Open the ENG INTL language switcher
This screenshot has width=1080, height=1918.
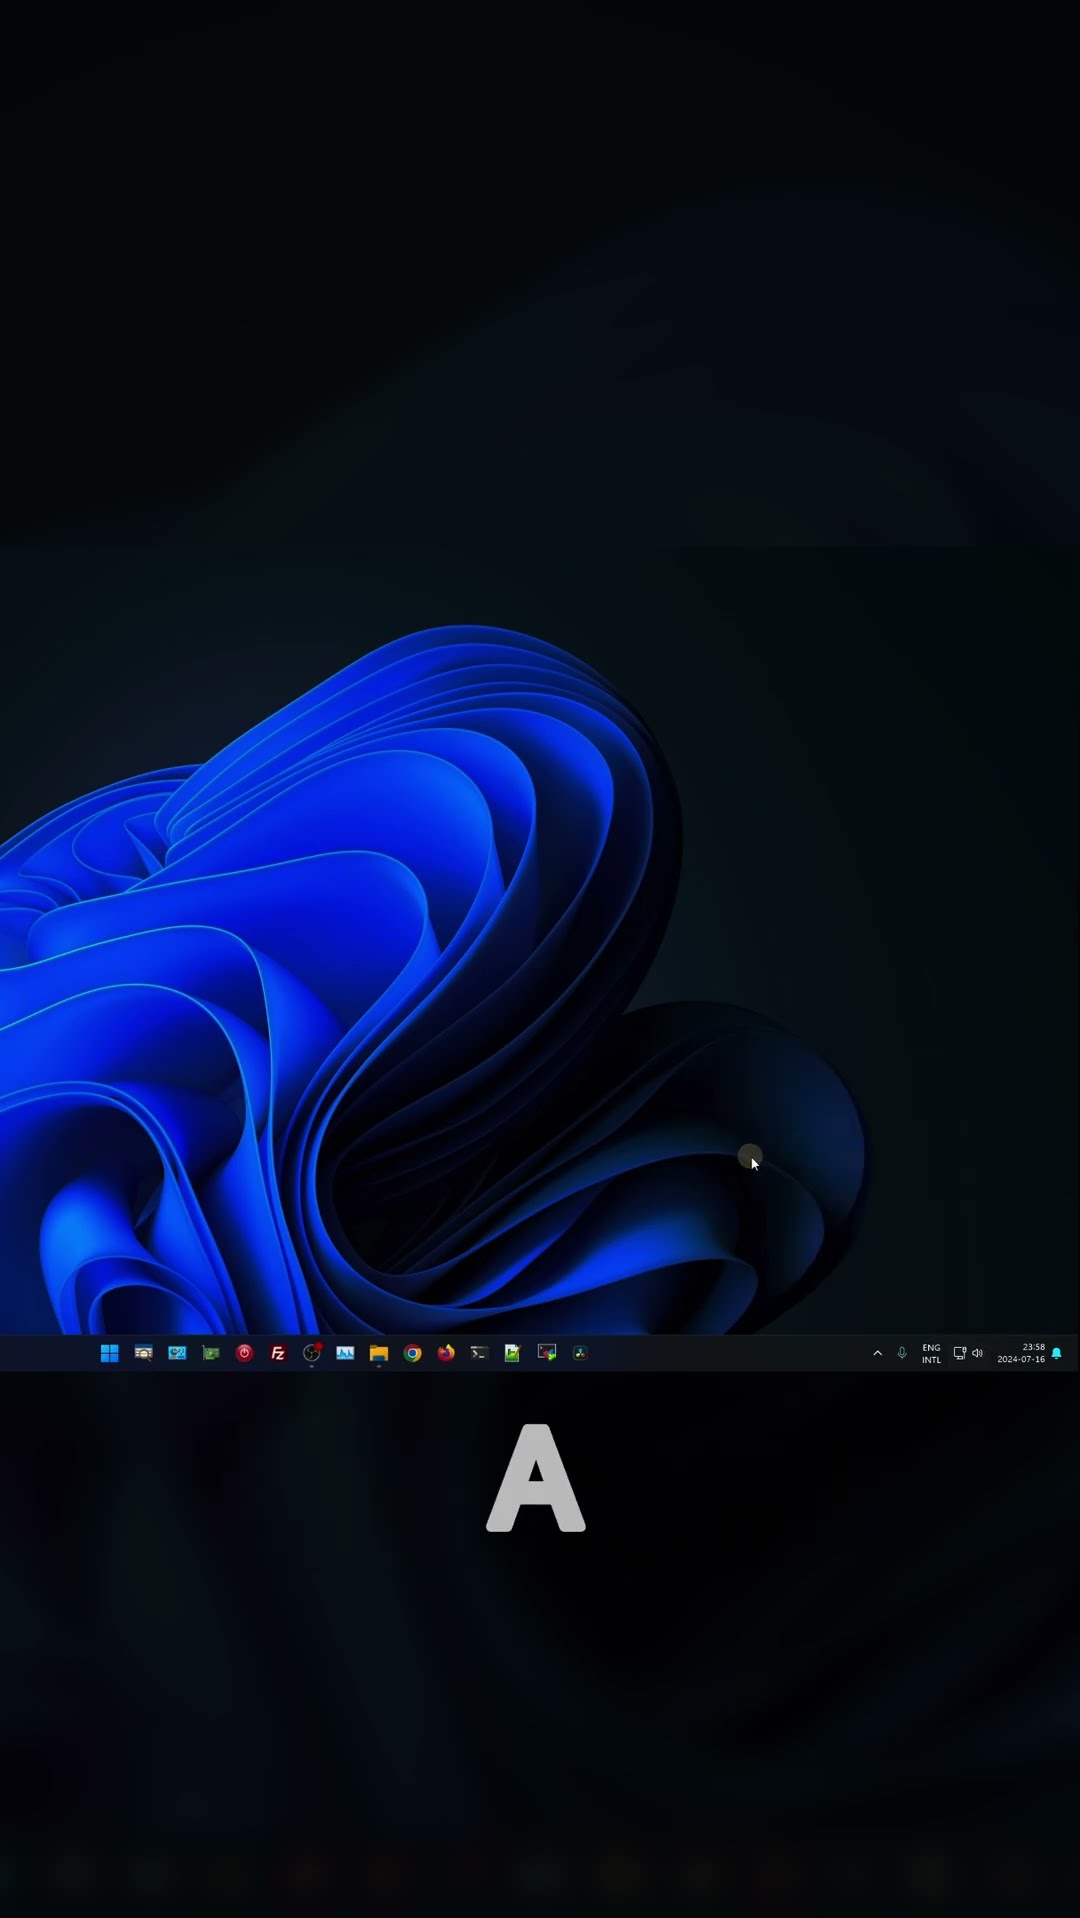coord(931,1354)
